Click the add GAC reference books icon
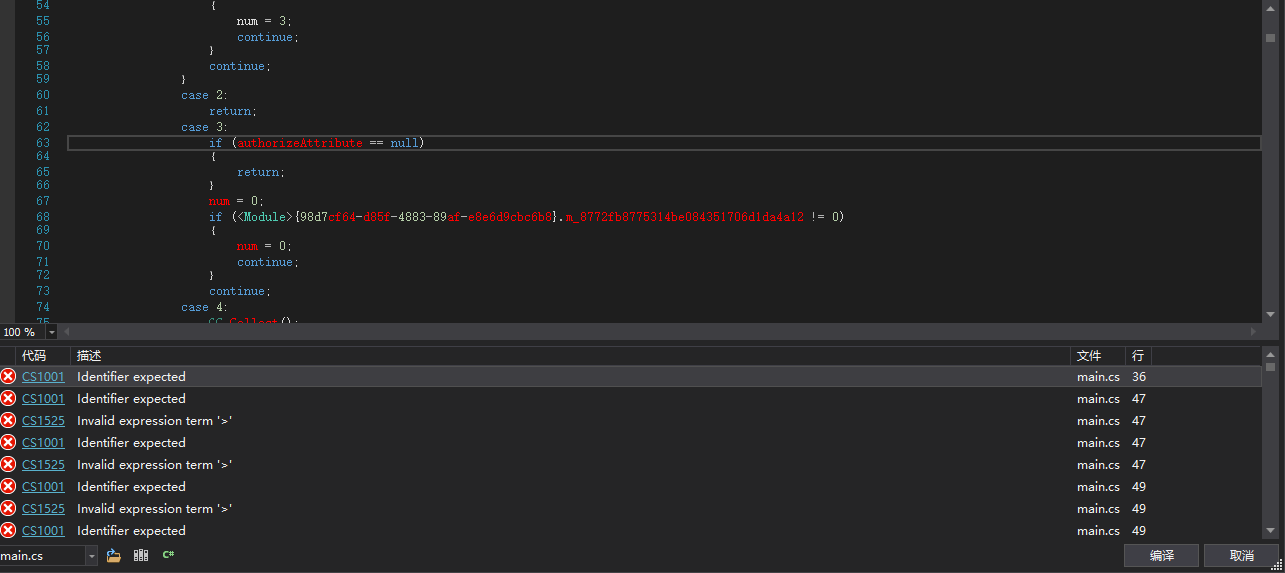Image resolution: width=1285 pixels, height=573 pixels. click(141, 555)
